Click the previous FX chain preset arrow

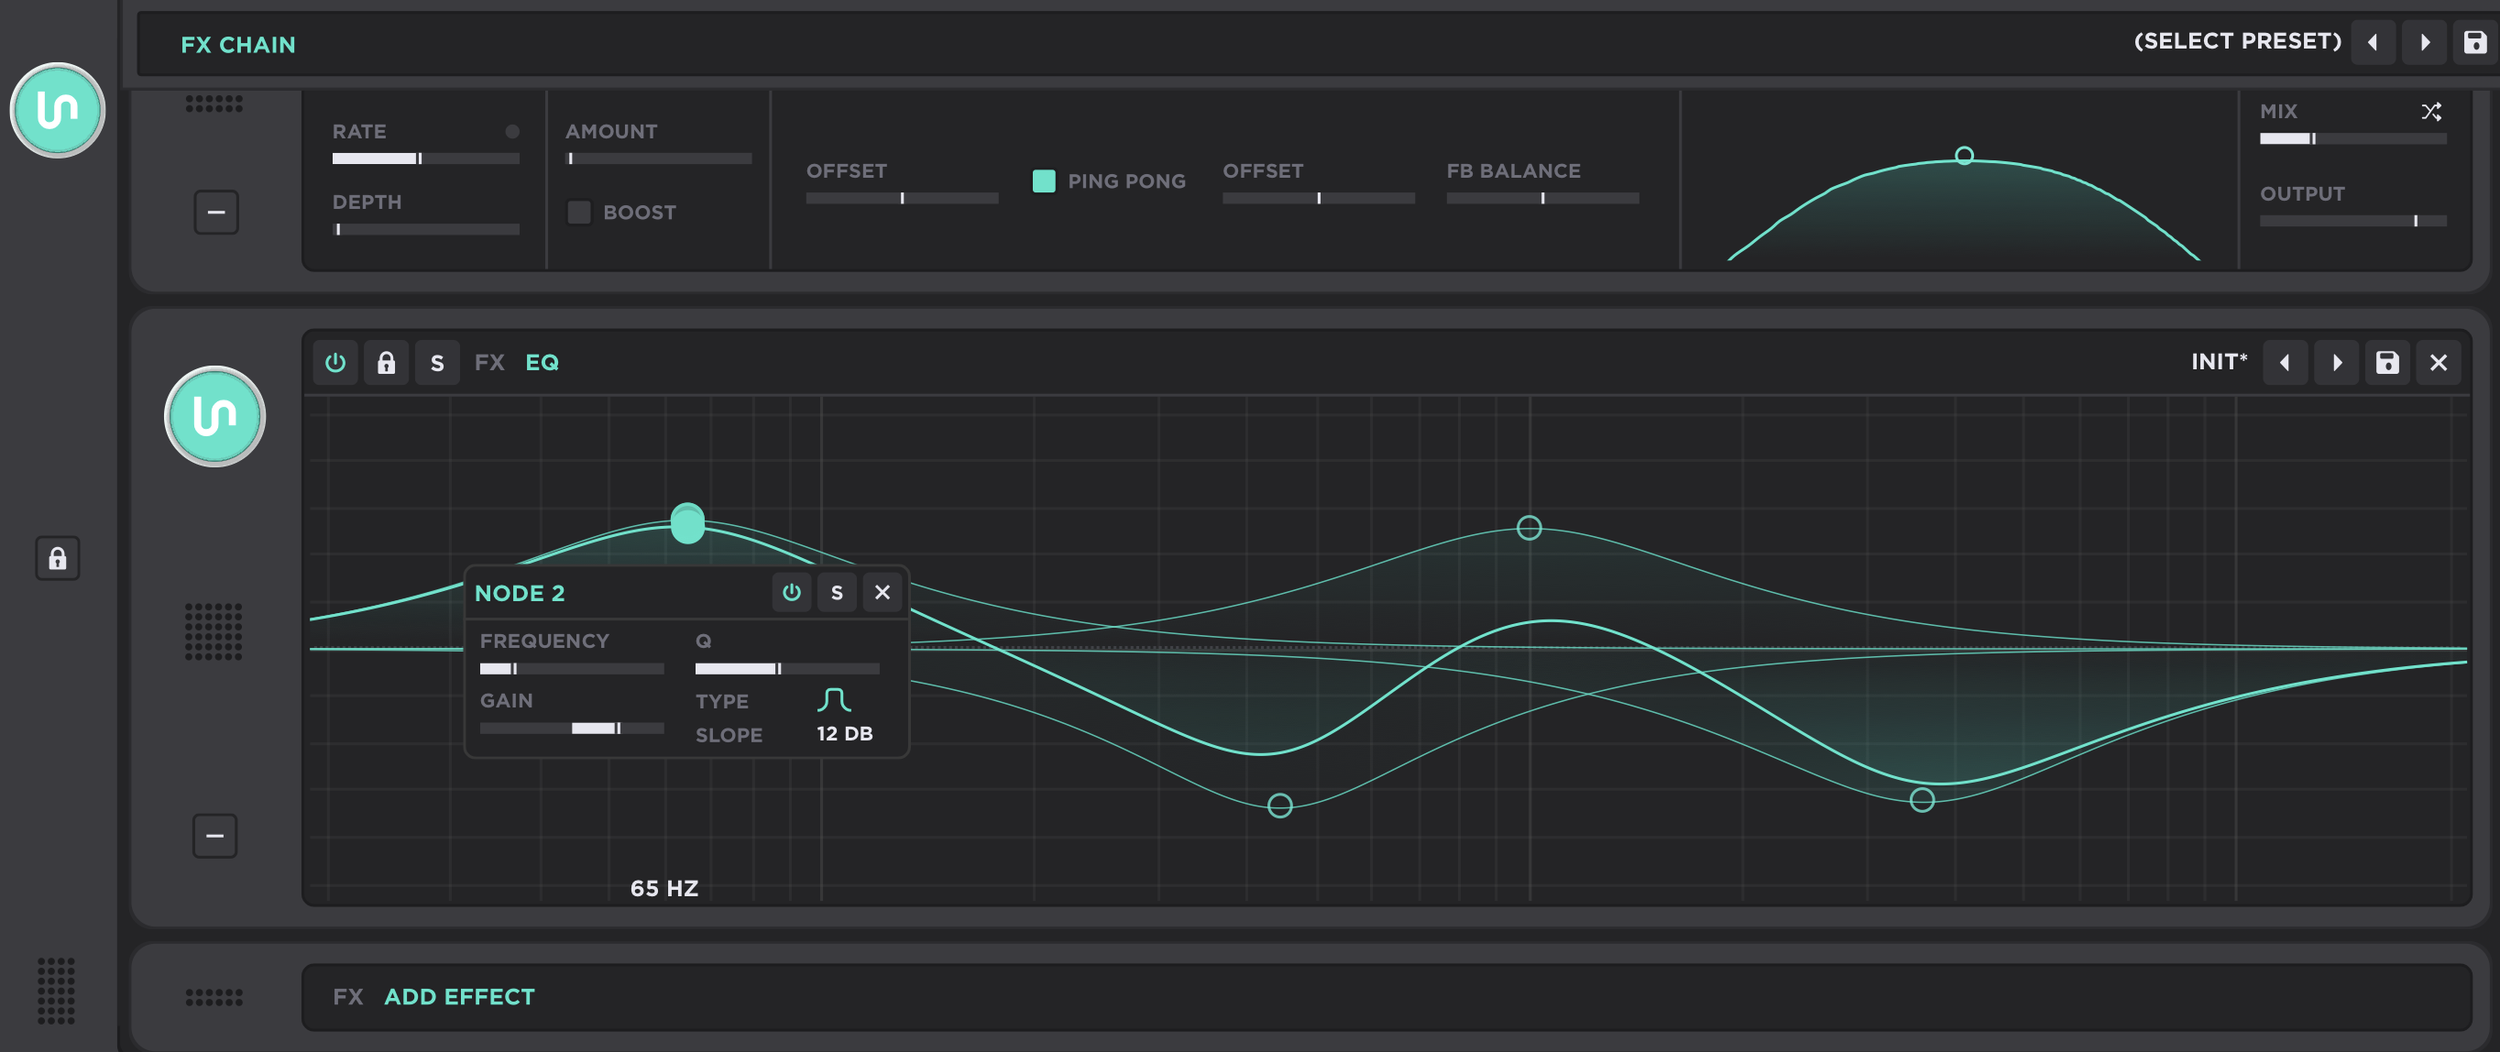(x=2372, y=43)
